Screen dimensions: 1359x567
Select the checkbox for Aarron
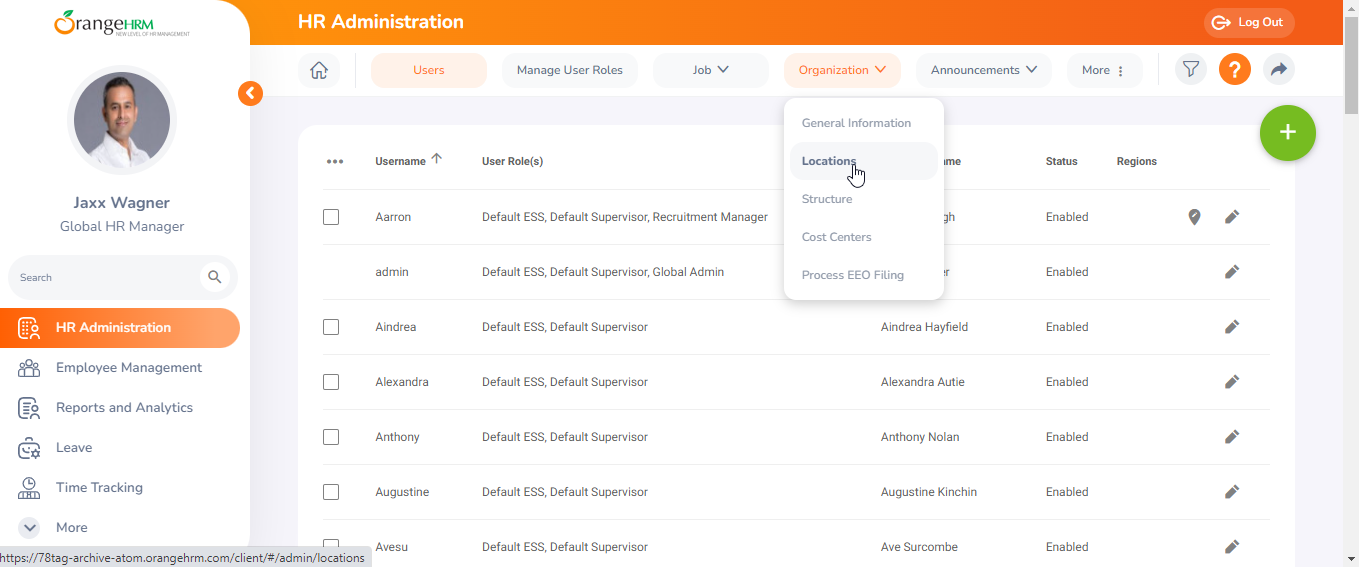click(331, 217)
